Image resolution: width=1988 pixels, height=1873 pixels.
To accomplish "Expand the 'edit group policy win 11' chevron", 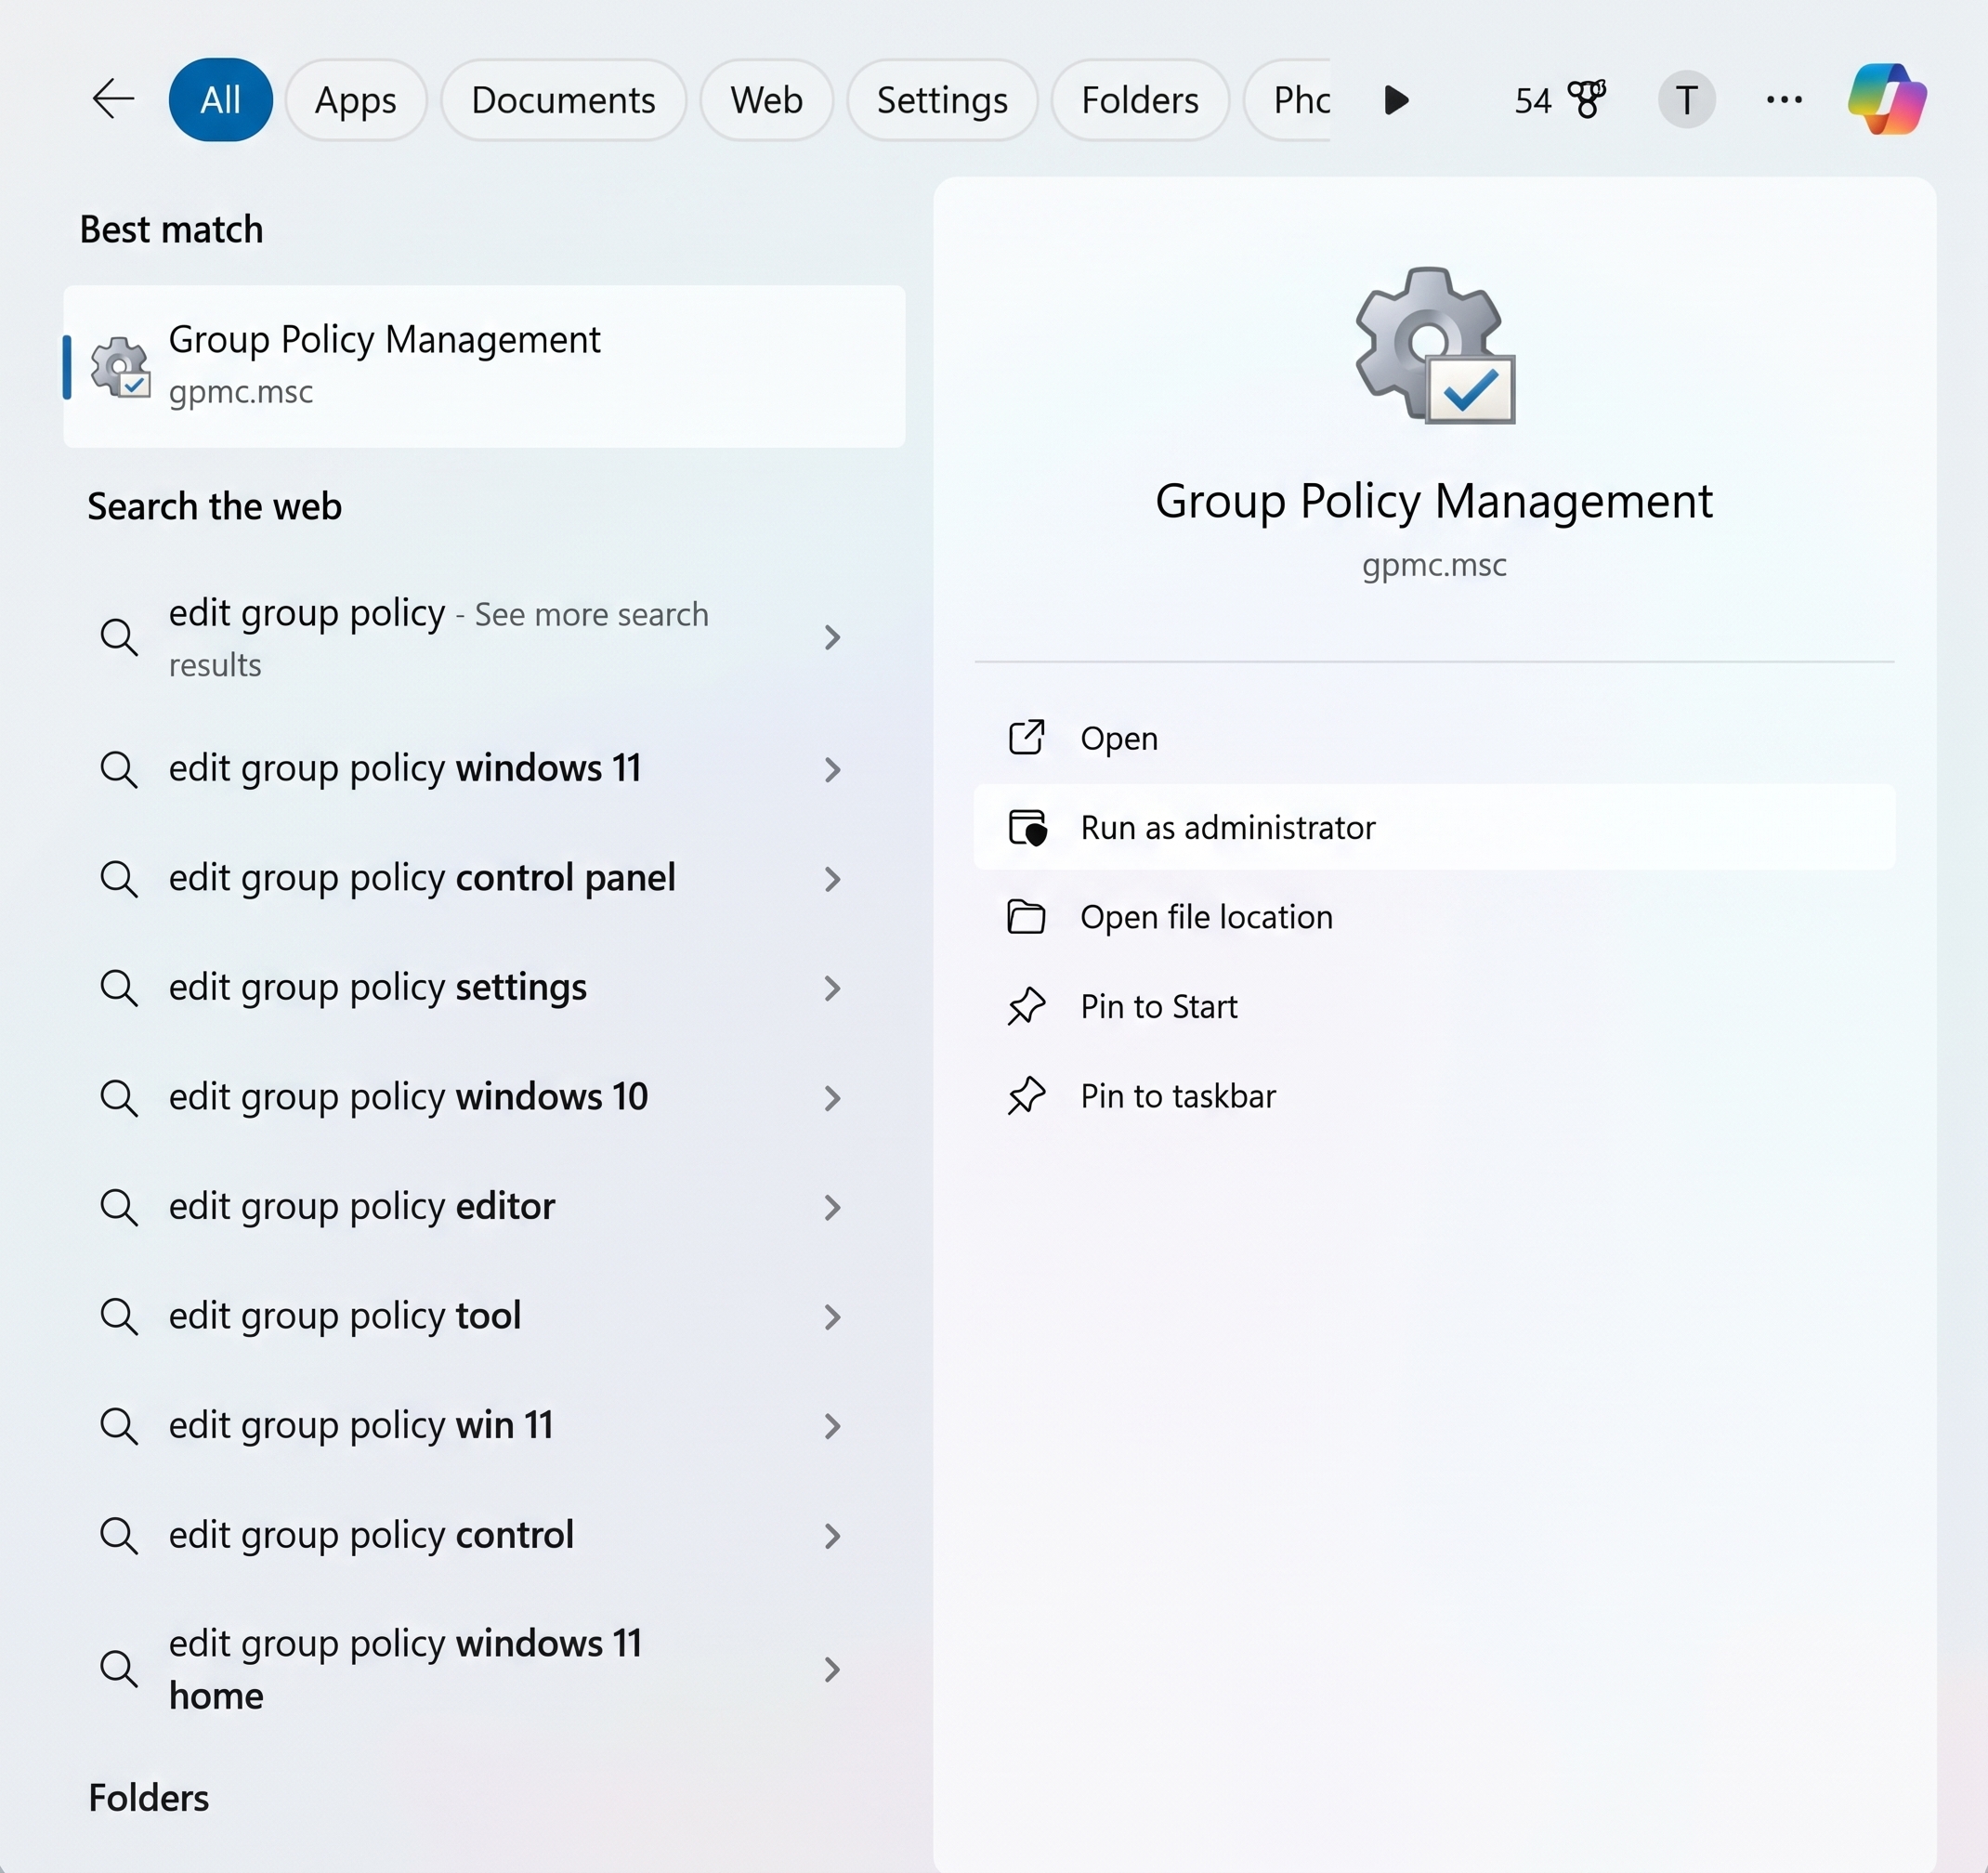I will click(x=832, y=1426).
